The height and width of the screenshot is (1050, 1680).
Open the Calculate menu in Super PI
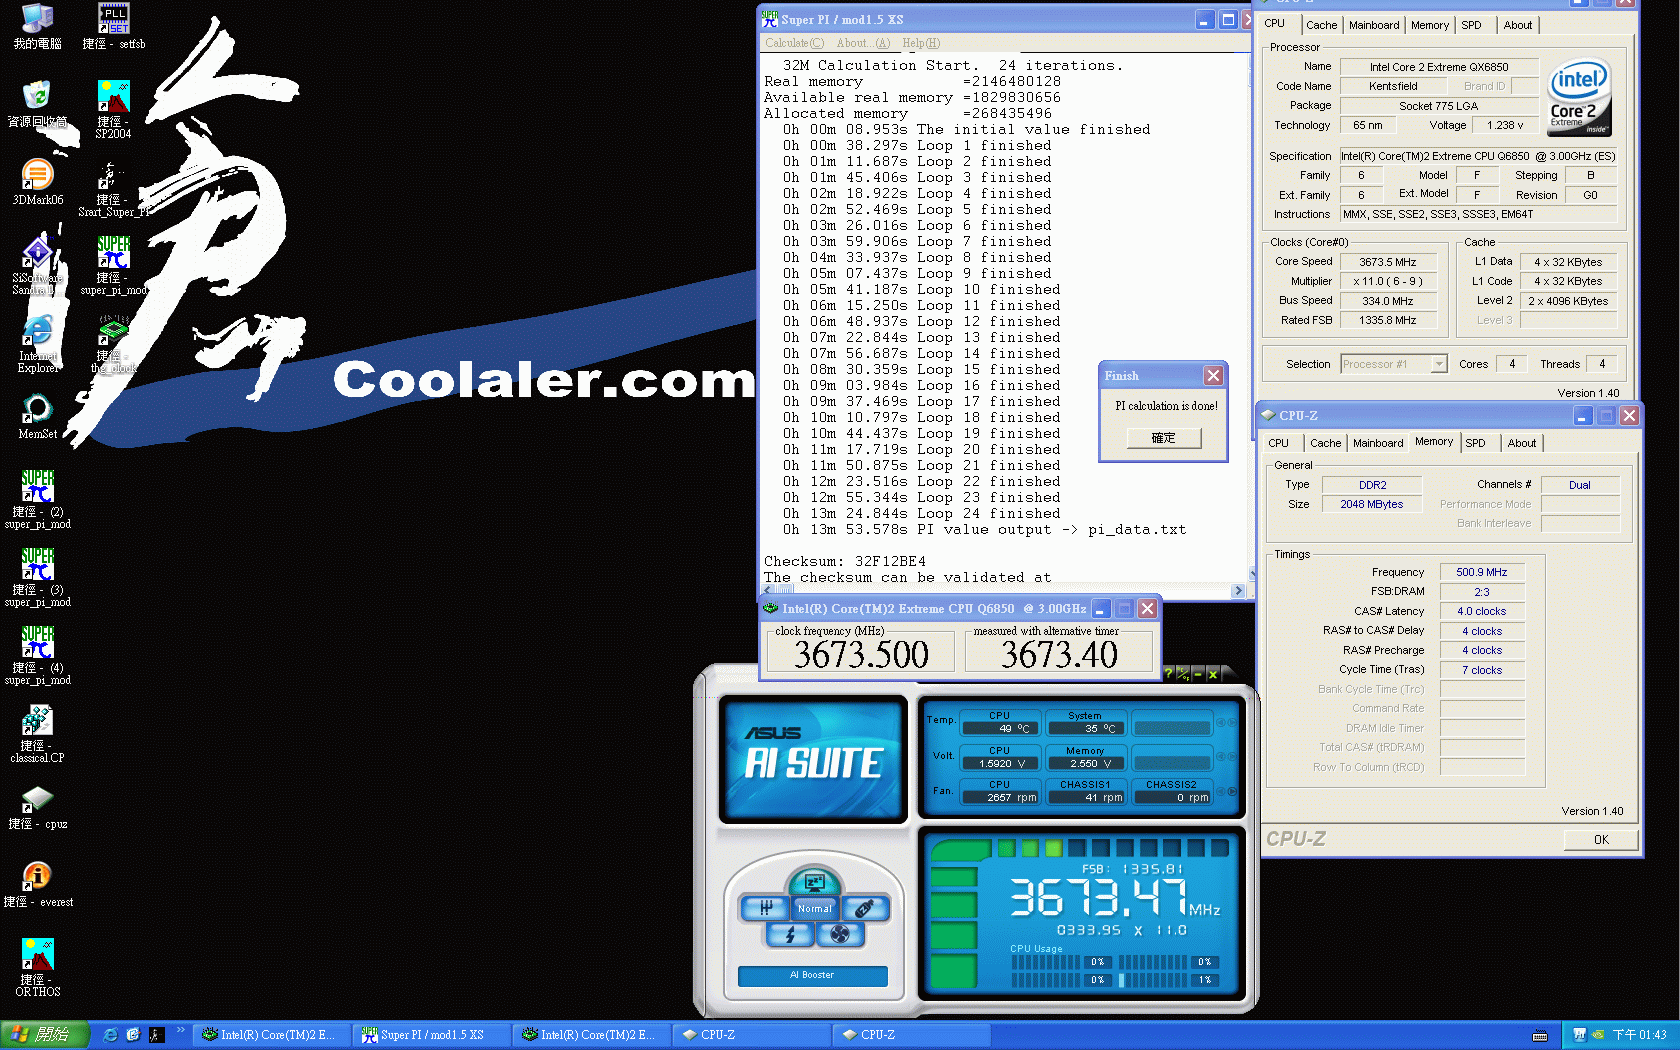coord(794,43)
